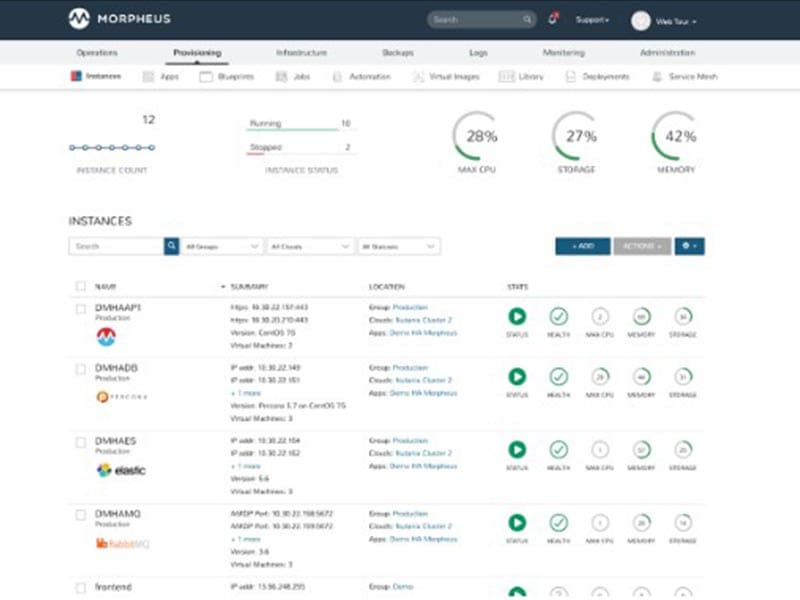Click the Morpheus logo icon
The width and height of the screenshot is (800, 600).
(x=79, y=19)
